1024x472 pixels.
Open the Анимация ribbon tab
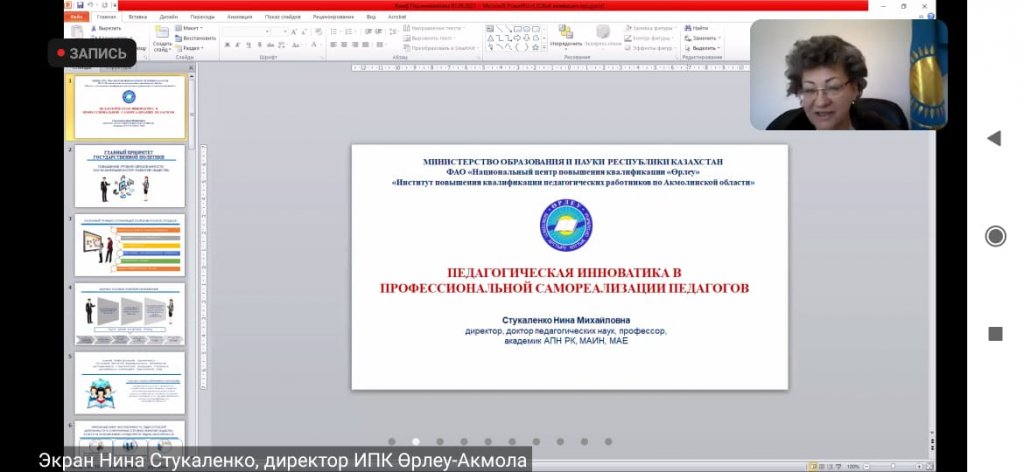click(240, 16)
